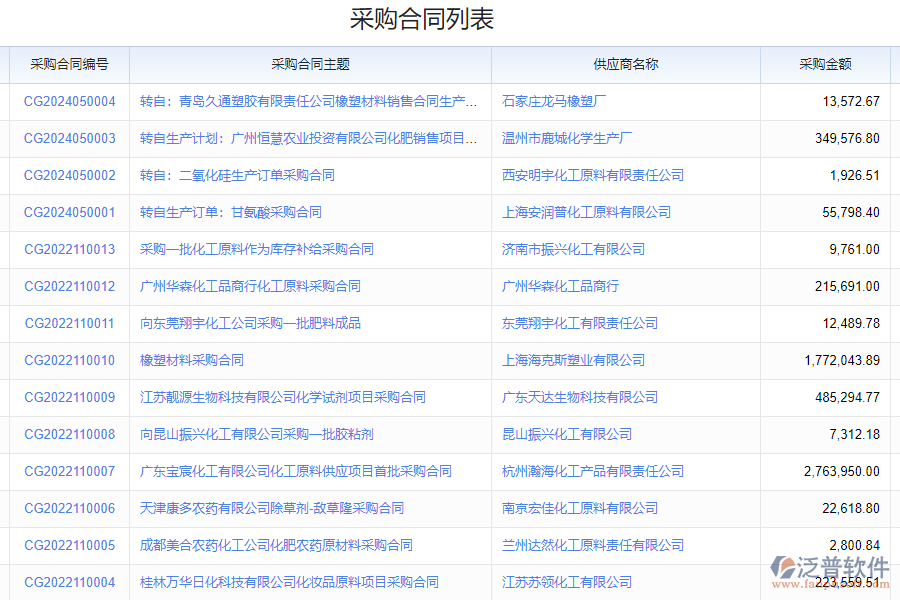900x600 pixels.
Task: Open 化妆品原料项目采购合同 from 桂林万华
Action: 289,581
